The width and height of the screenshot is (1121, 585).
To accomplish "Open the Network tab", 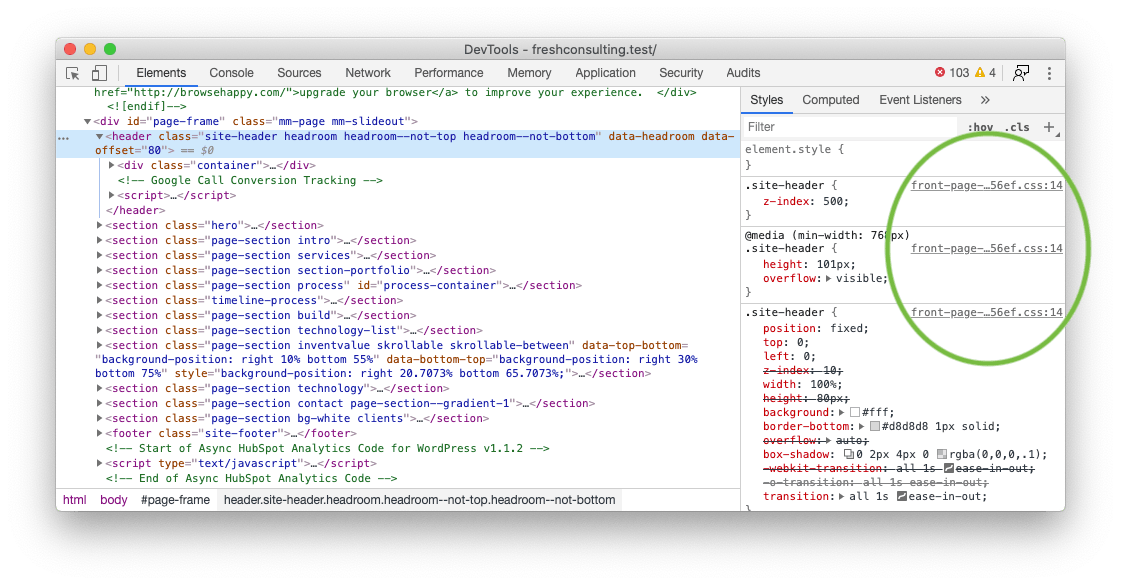I will (367, 73).
